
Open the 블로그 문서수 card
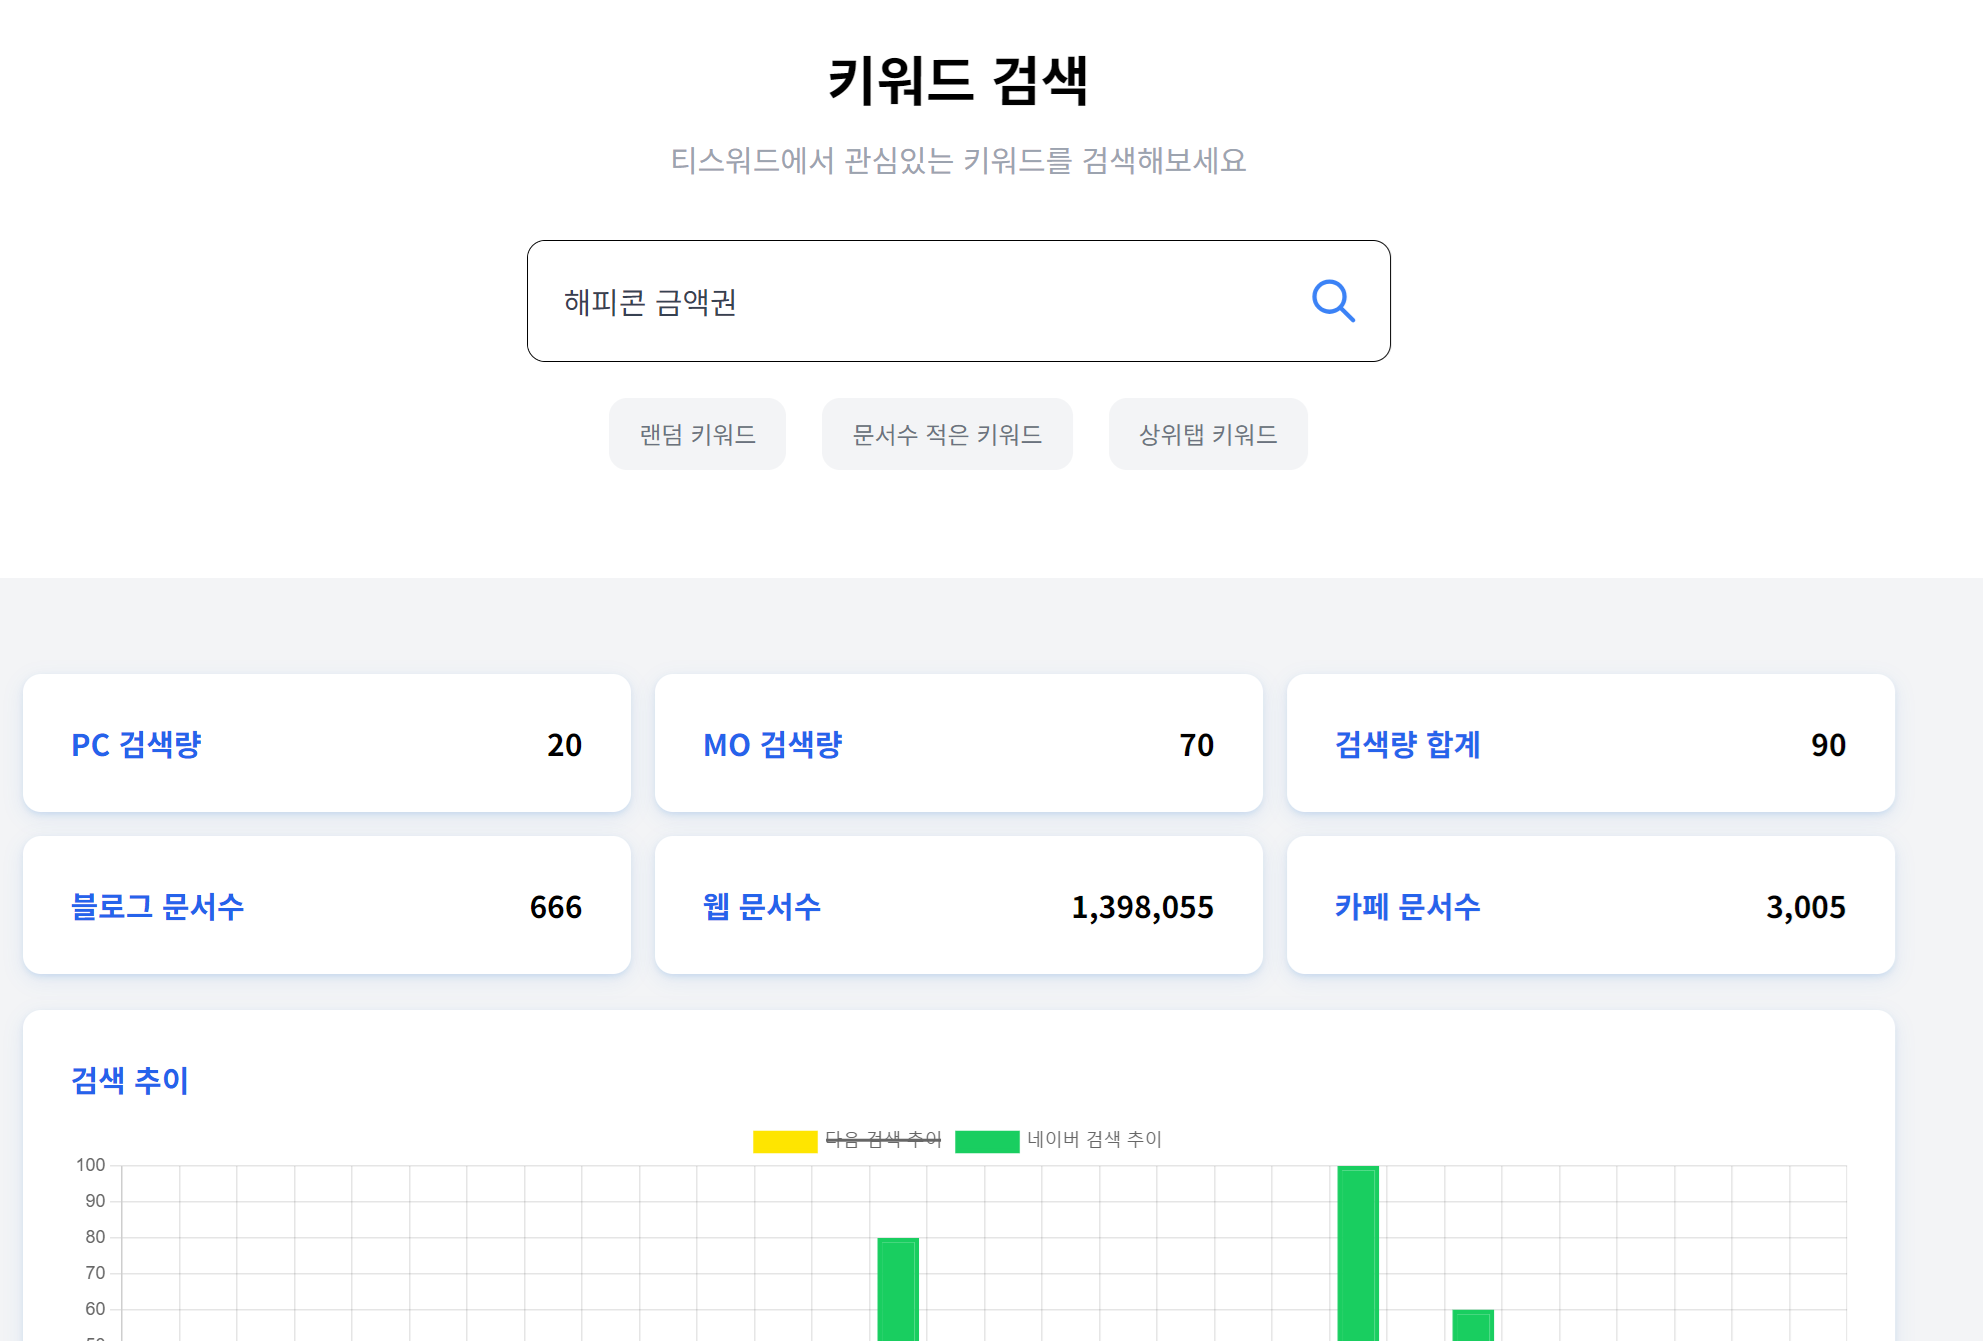(x=327, y=906)
